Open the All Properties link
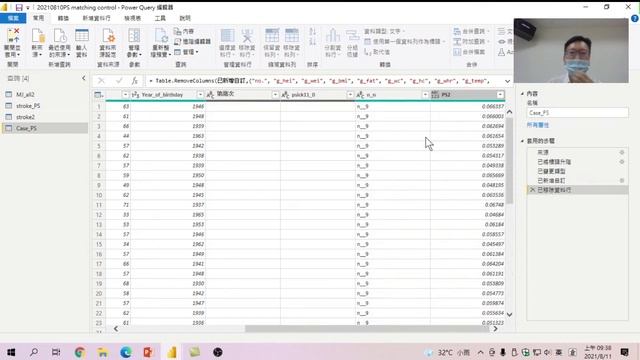The height and width of the screenshot is (360, 640). pyautogui.click(x=538, y=125)
